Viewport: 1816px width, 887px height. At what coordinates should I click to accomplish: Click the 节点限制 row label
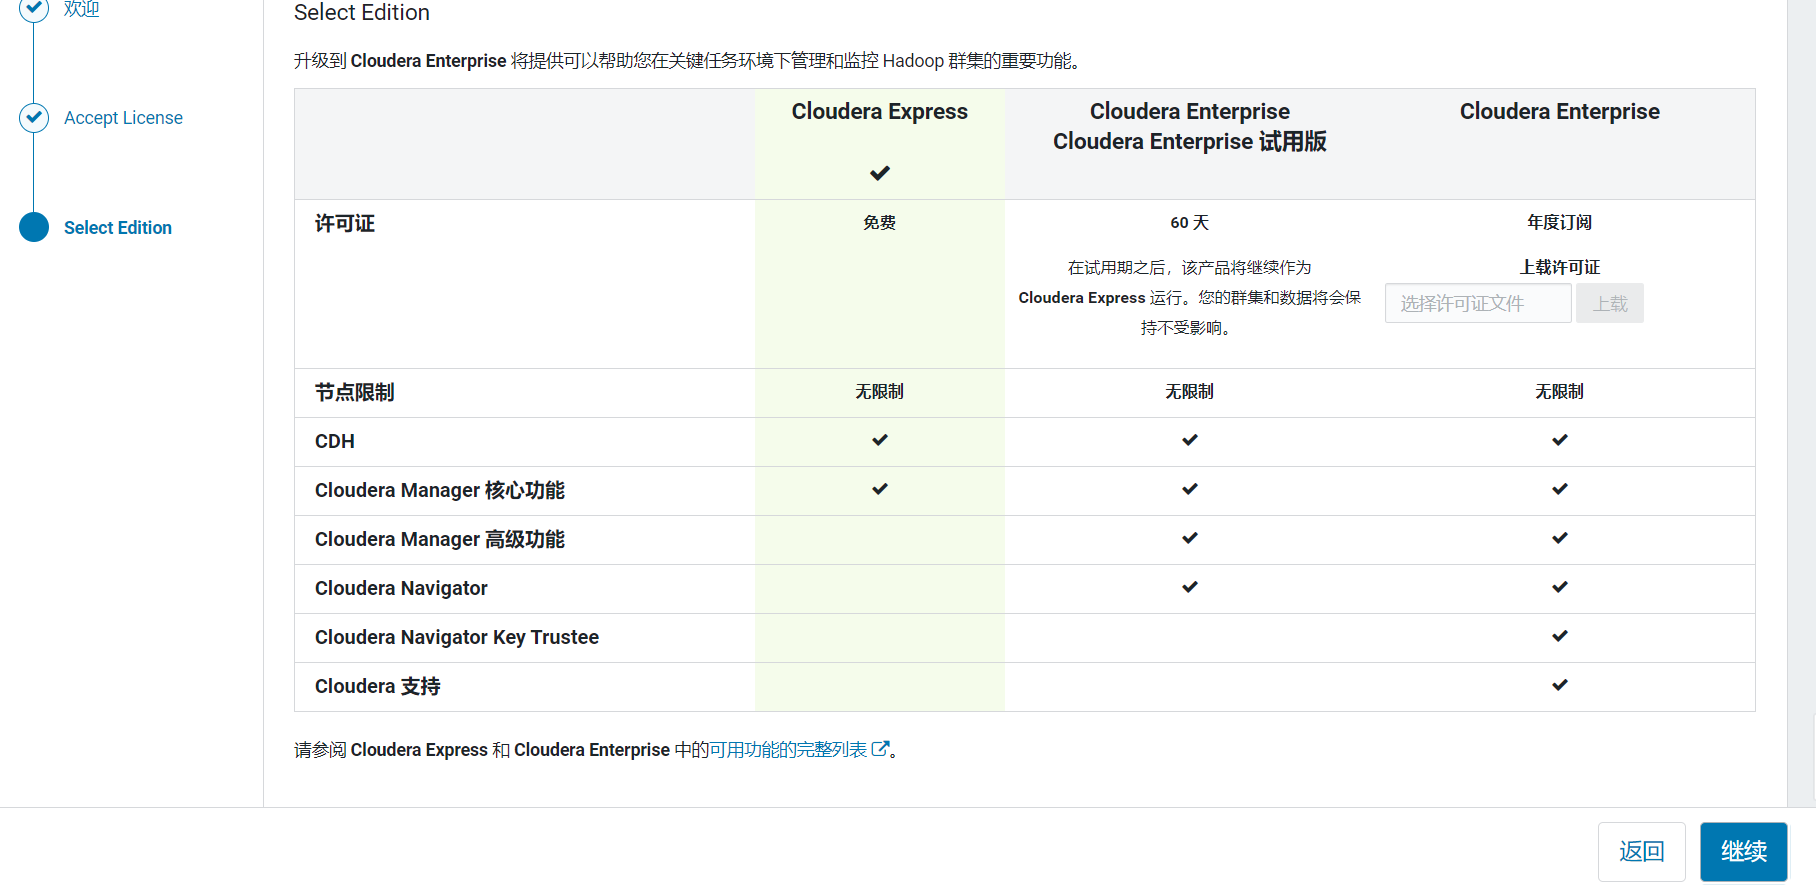point(355,392)
